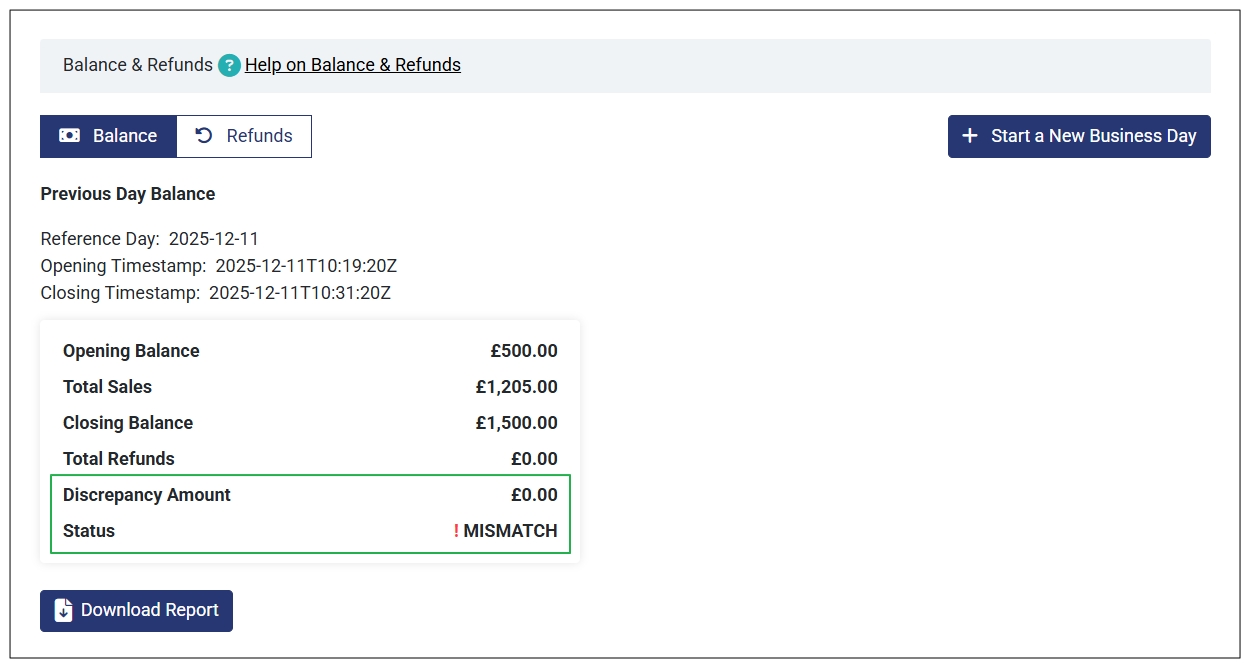Click the Total Sales £1,205.00 amount
This screenshot has width=1252, height=670.
tap(516, 387)
